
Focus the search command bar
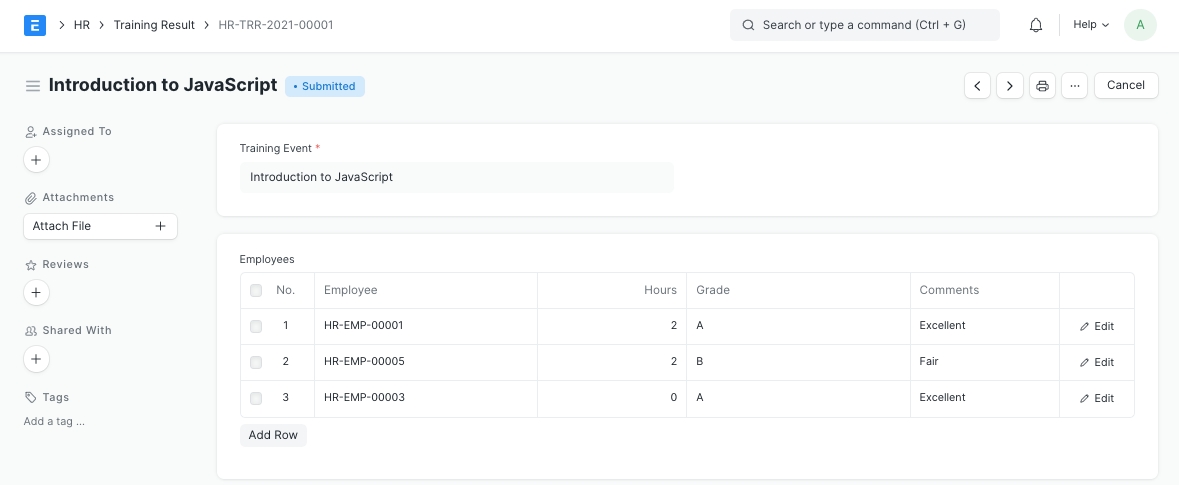click(864, 25)
